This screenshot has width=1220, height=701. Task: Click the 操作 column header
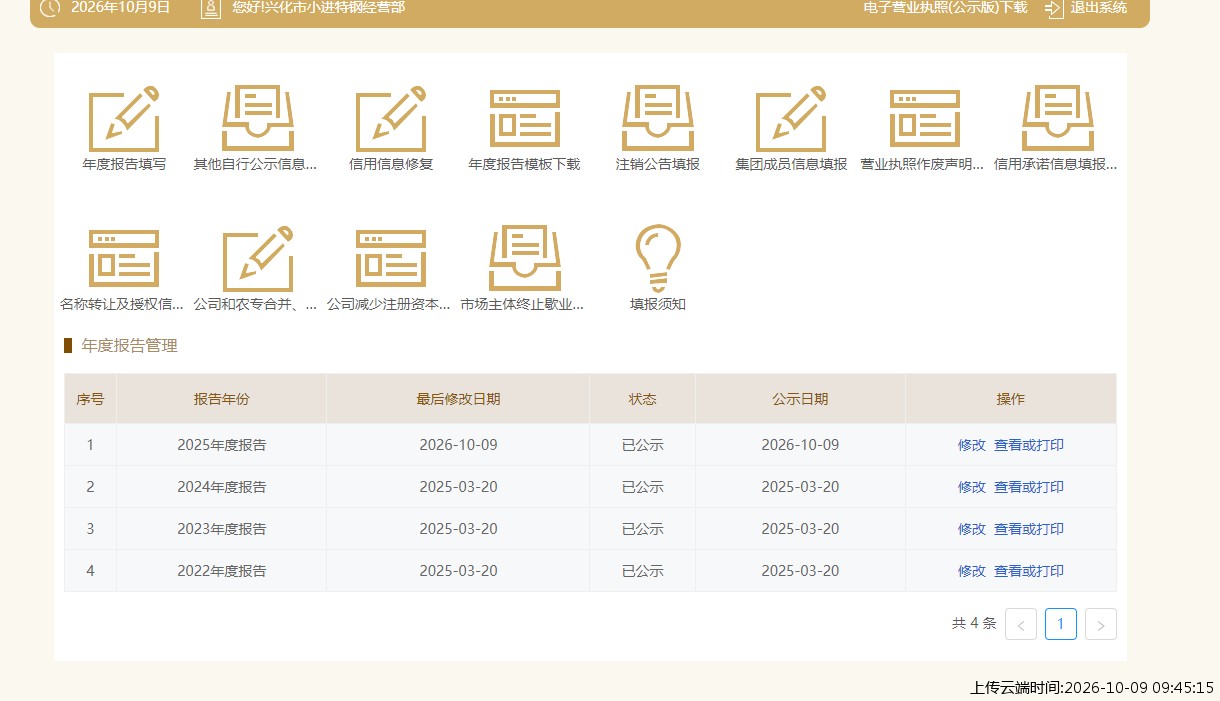1011,399
